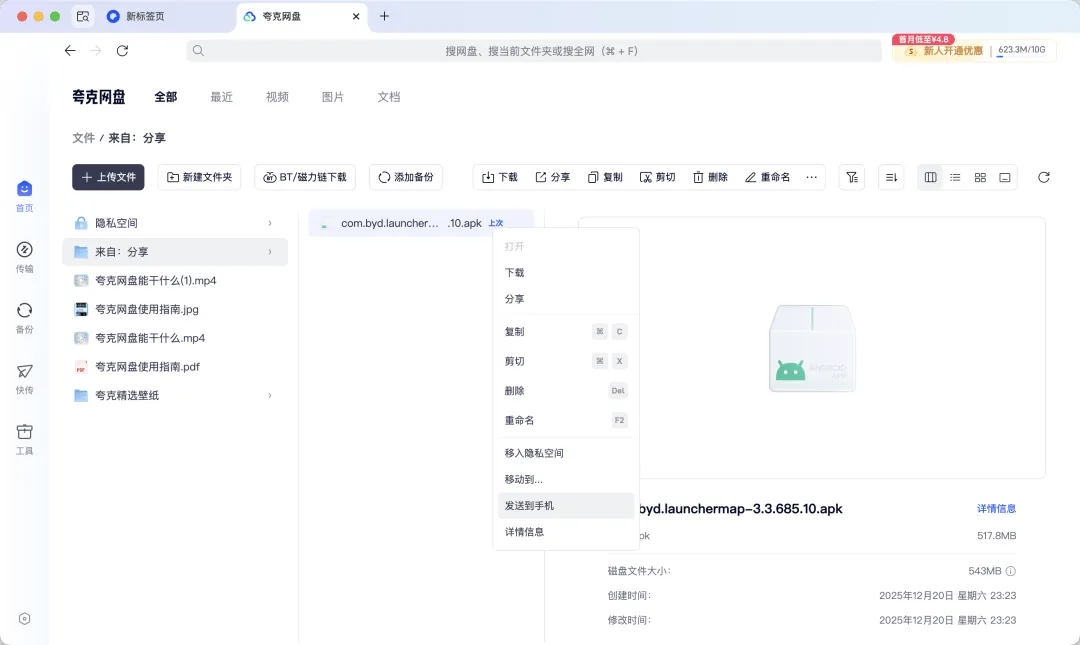Switch to the 最近 tab
This screenshot has width=1080, height=645.
pyautogui.click(x=221, y=97)
